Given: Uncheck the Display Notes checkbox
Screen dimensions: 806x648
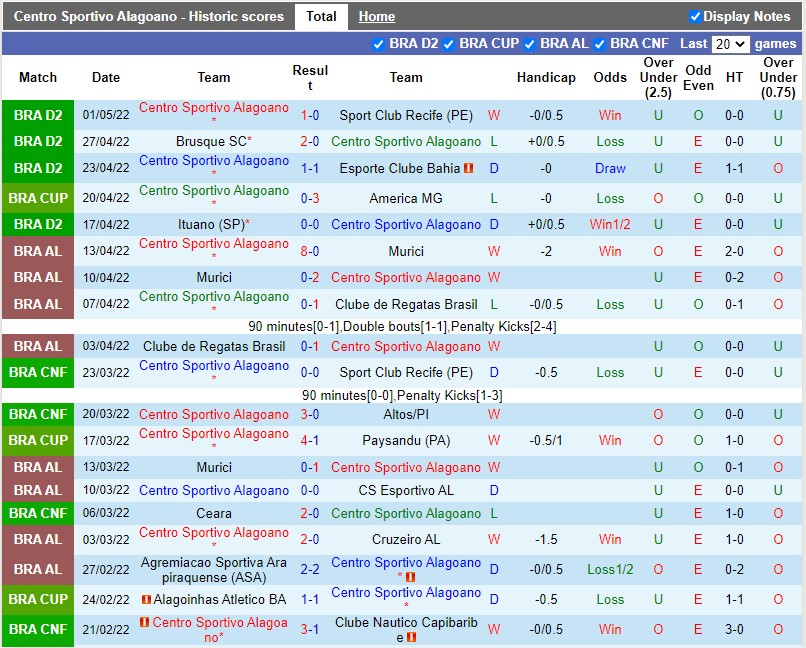Looking at the screenshot, I should tap(696, 16).
